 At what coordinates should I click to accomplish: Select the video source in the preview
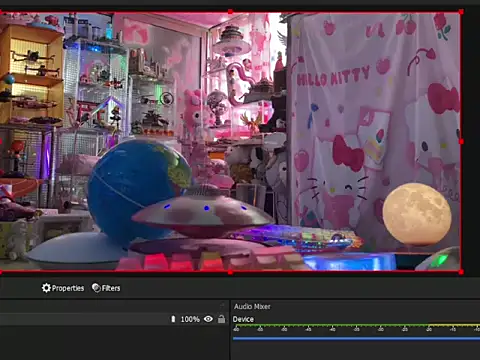pos(230,142)
